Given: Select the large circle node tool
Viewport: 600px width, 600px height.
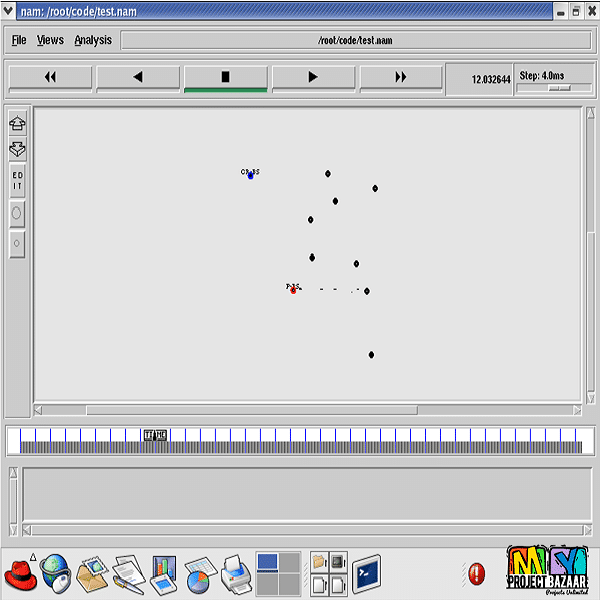Looking at the screenshot, I should pos(17,213).
